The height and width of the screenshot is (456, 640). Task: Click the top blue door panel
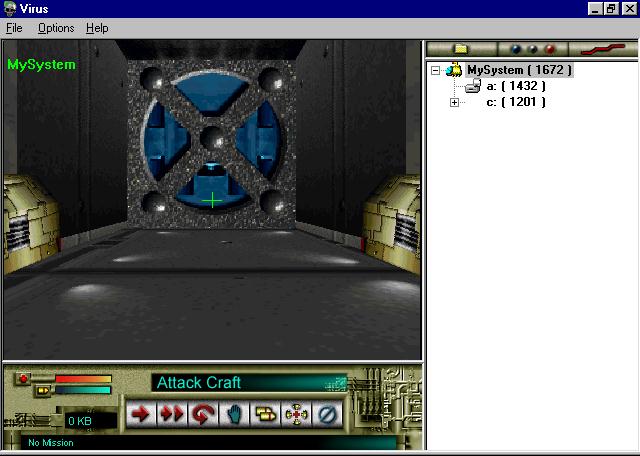click(x=211, y=94)
